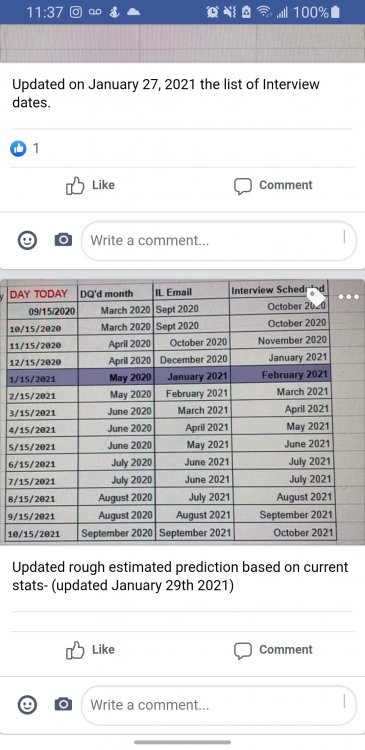
Task: Open the interview schedule table photo
Action: pos(182,412)
